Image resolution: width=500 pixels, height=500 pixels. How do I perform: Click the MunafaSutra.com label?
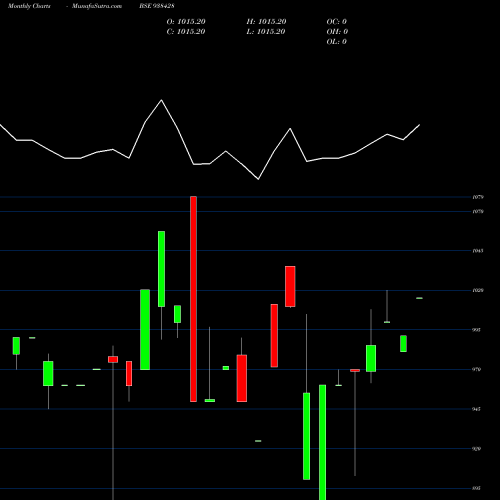click(x=97, y=6)
